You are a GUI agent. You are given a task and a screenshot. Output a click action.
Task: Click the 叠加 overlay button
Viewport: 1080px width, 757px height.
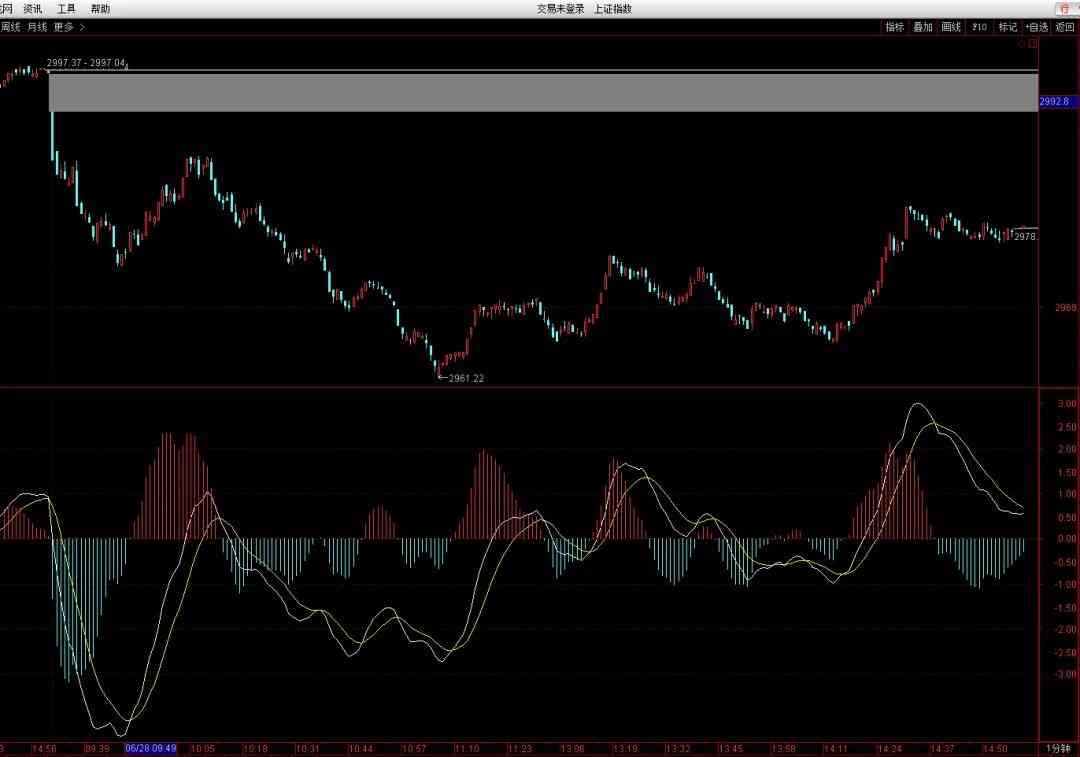pos(922,27)
